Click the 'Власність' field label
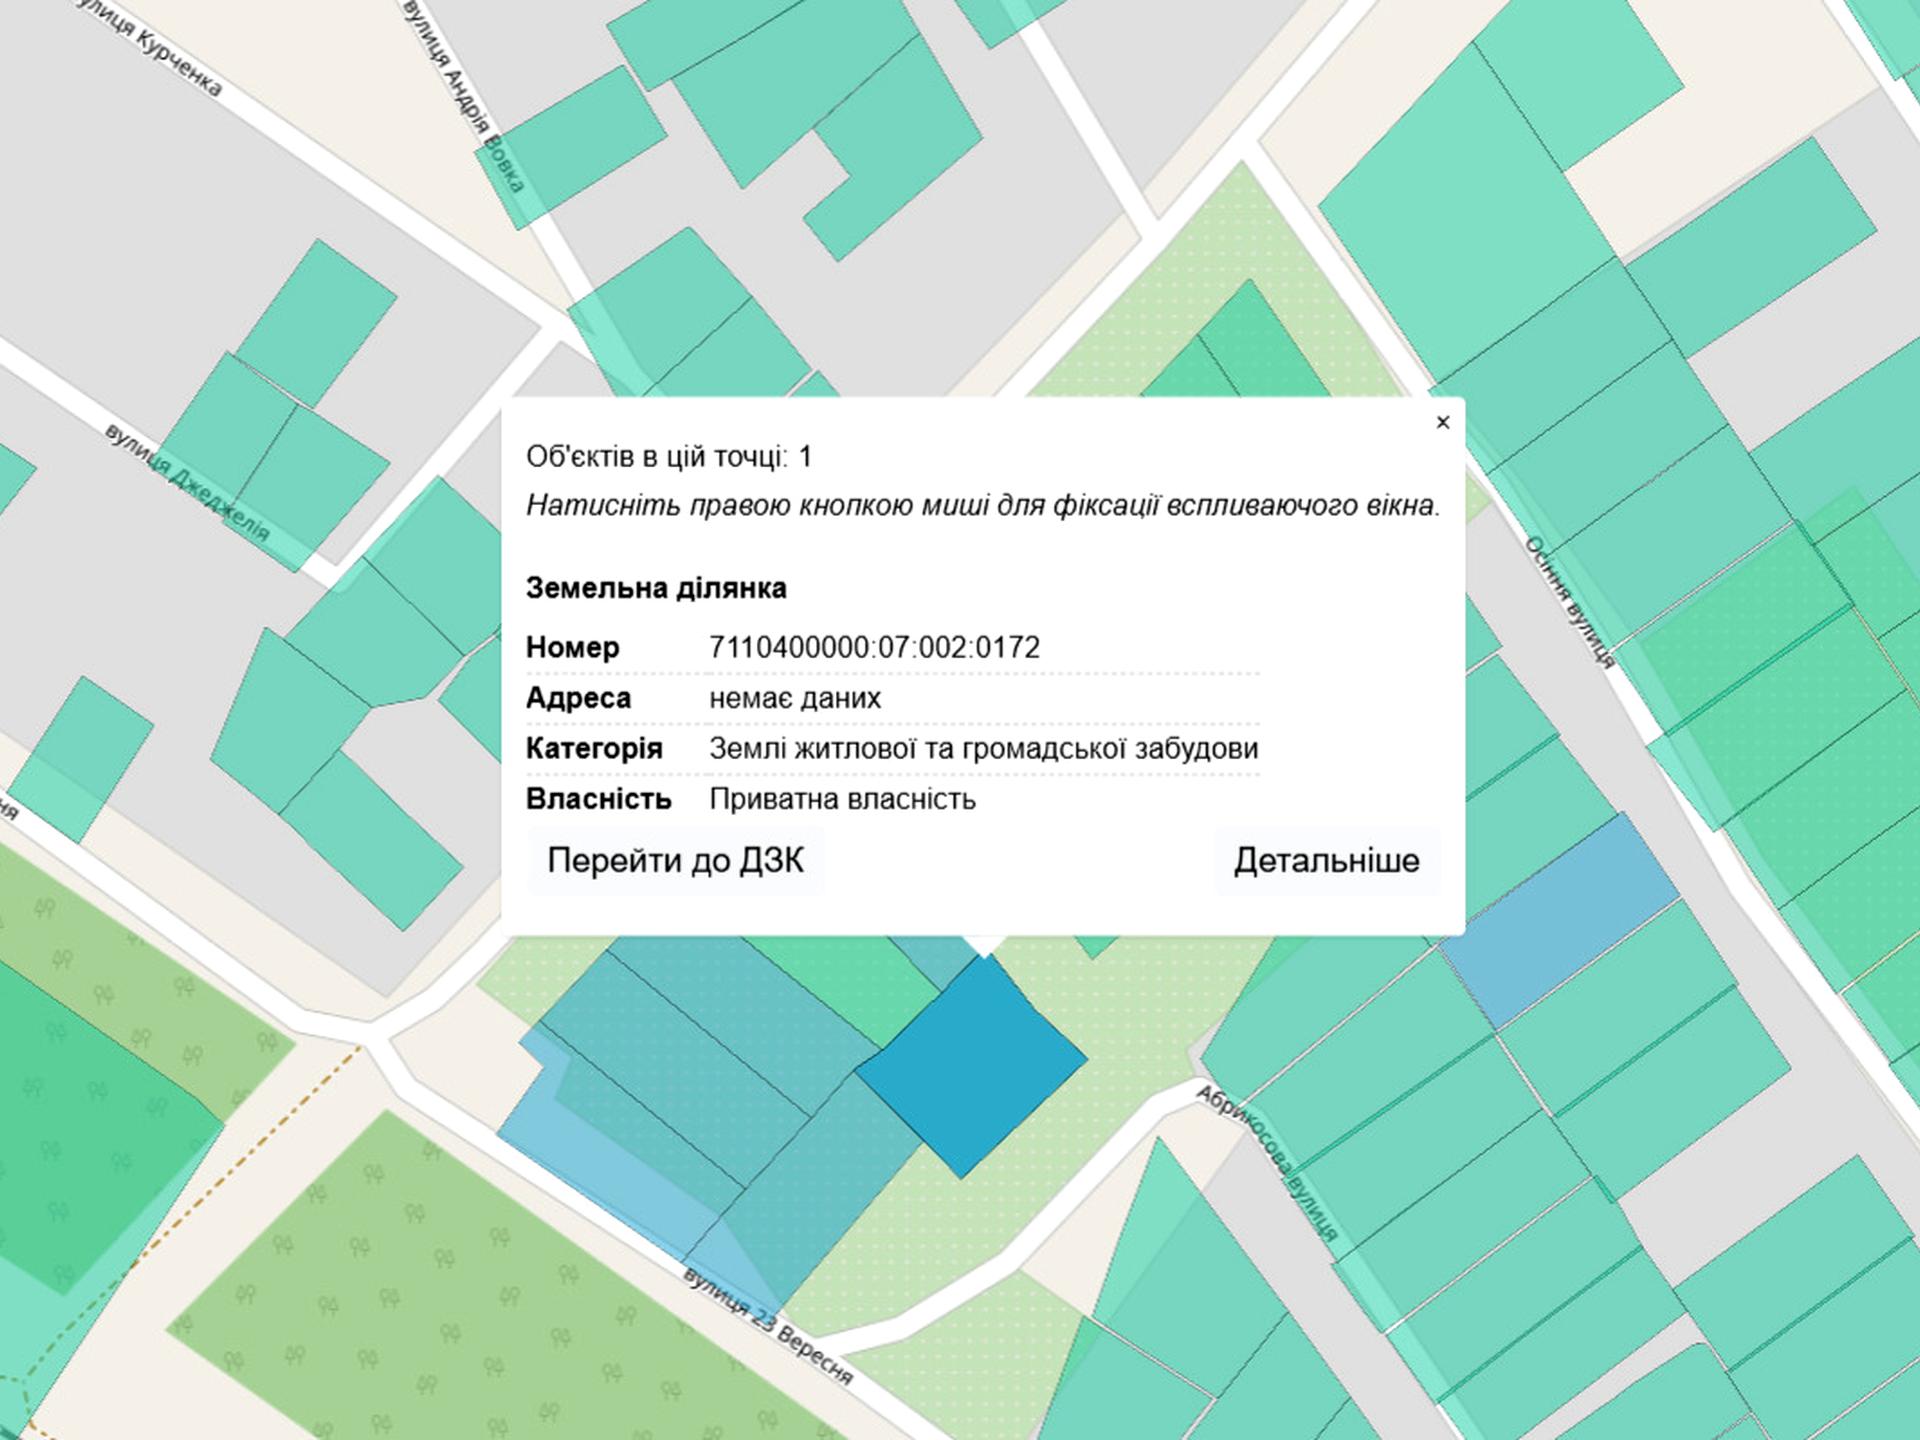This screenshot has width=1920, height=1440. pos(599,800)
